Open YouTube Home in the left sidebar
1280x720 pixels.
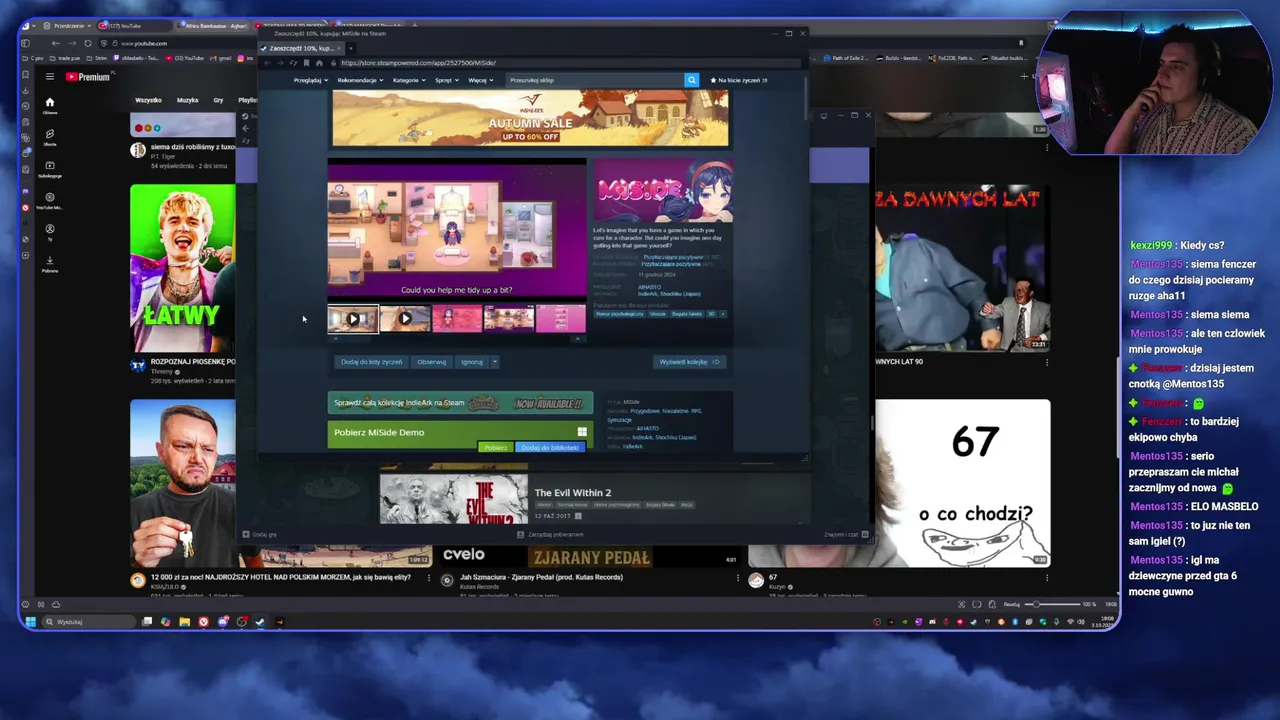(49, 105)
